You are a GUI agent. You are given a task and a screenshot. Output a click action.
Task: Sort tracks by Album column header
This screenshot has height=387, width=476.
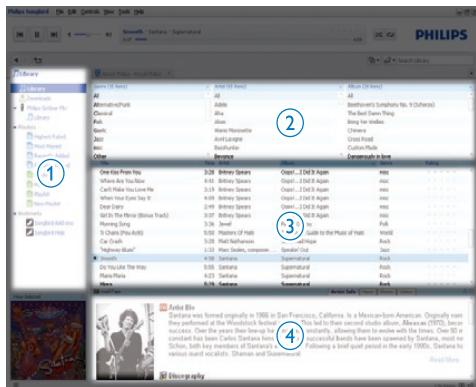click(288, 163)
